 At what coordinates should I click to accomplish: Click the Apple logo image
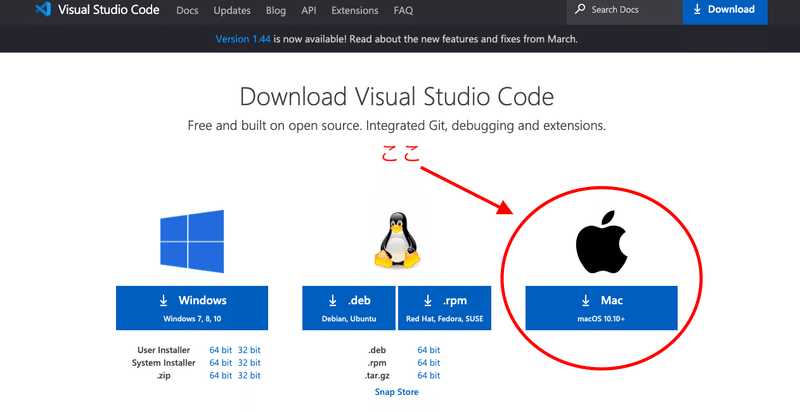pos(602,243)
